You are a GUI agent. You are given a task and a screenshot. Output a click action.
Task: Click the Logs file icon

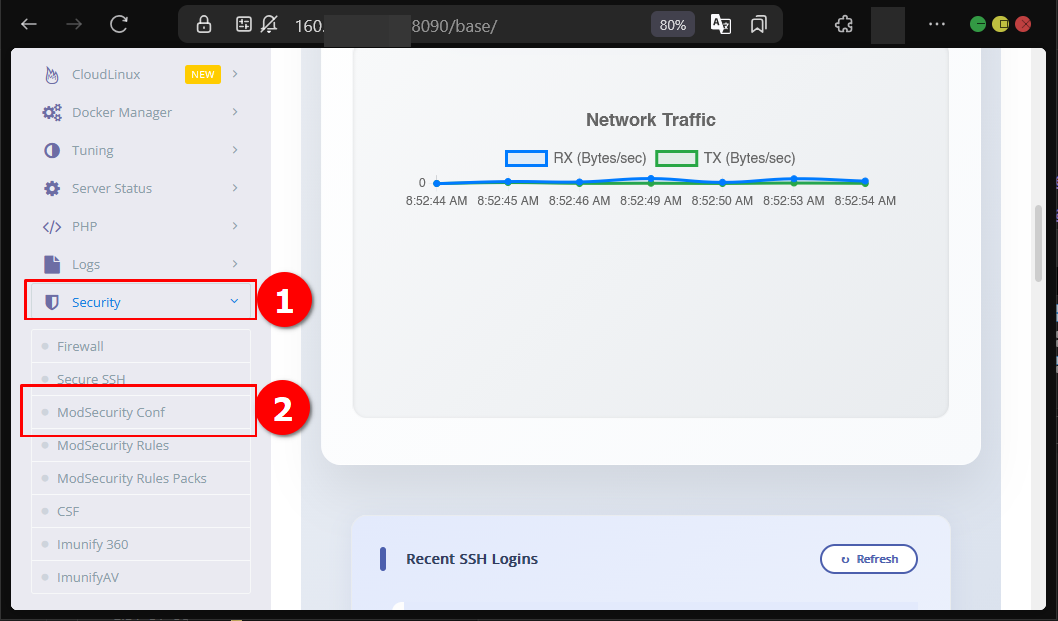(x=52, y=265)
